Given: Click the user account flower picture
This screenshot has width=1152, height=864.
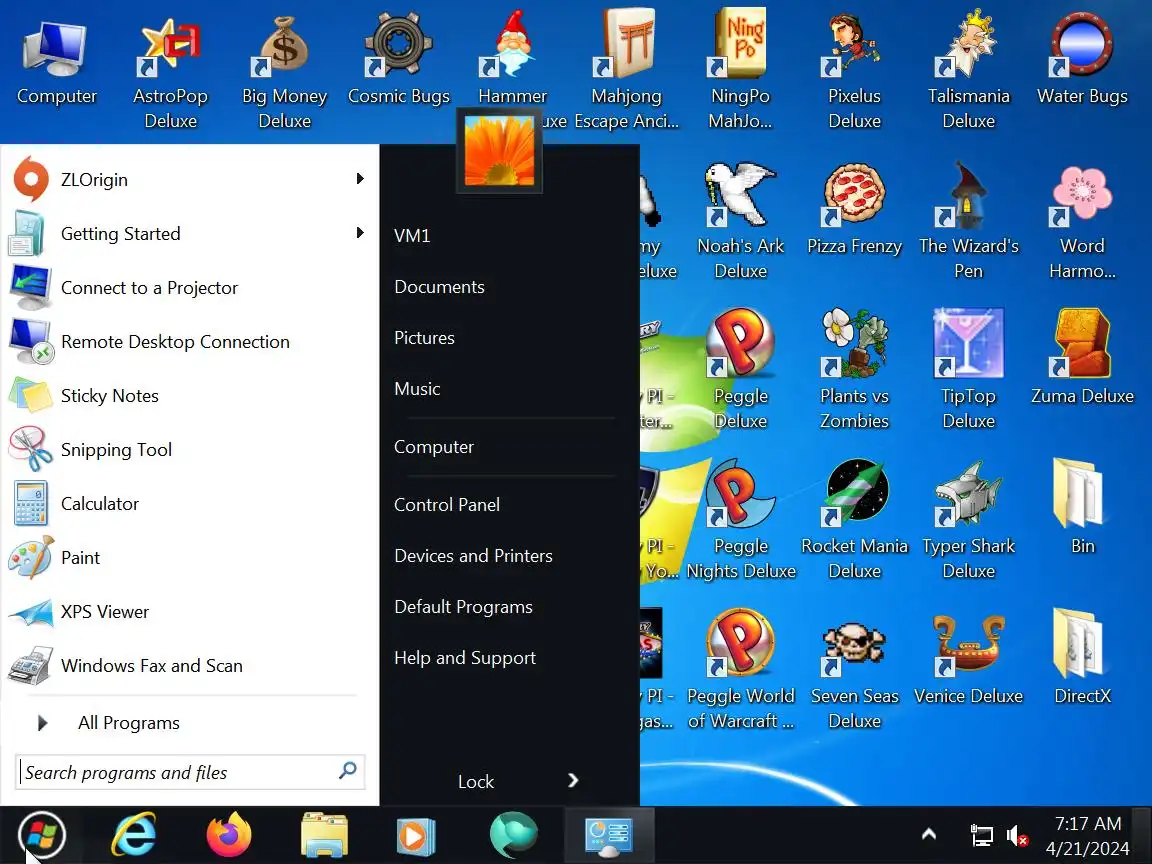Looking at the screenshot, I should pos(500,151).
